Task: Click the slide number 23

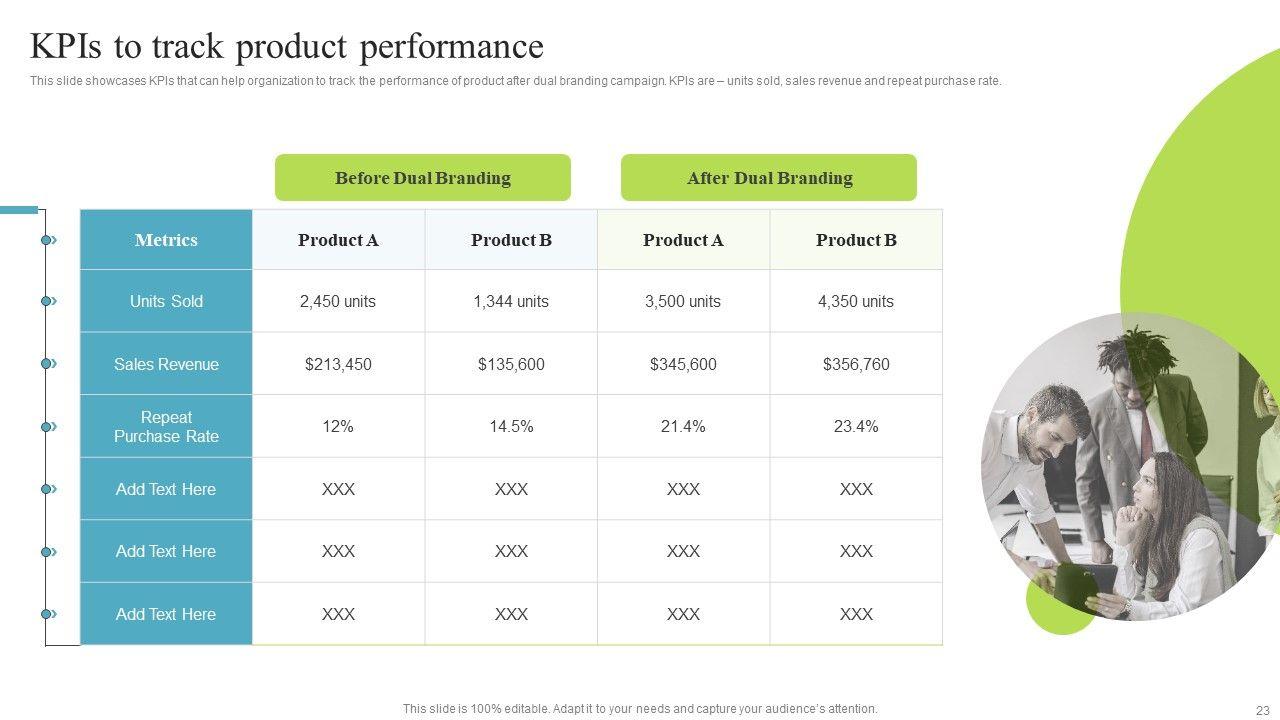Action: (1262, 710)
